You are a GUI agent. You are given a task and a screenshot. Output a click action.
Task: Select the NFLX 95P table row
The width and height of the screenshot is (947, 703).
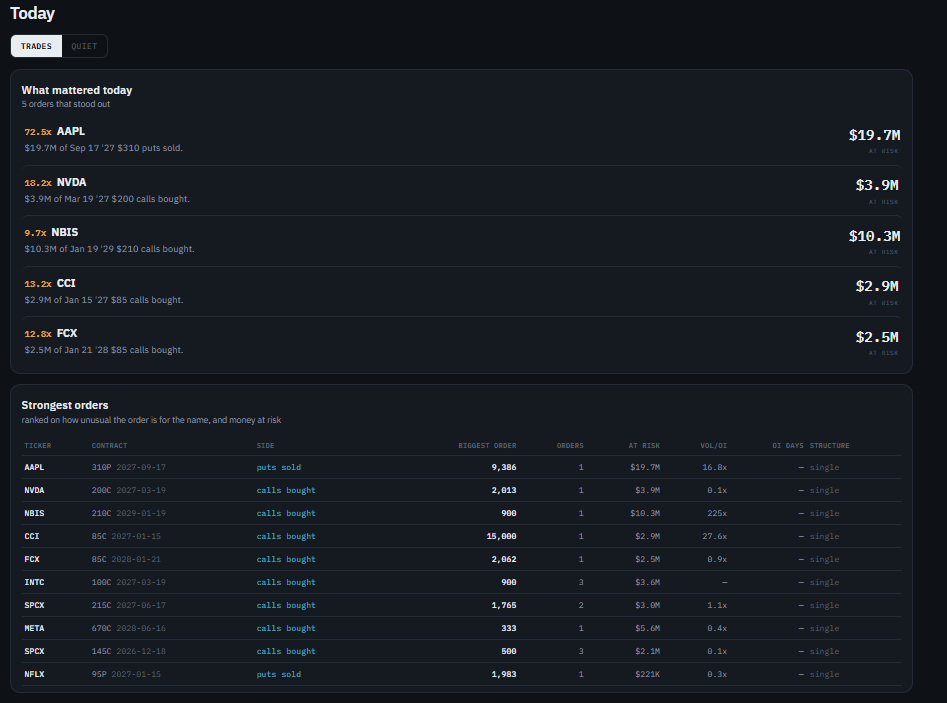[461, 674]
